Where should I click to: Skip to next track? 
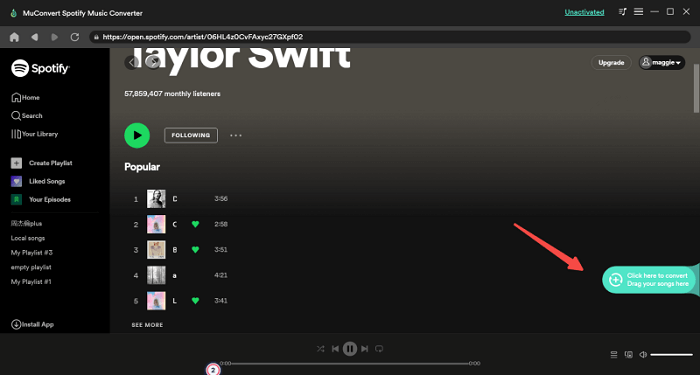(x=365, y=349)
